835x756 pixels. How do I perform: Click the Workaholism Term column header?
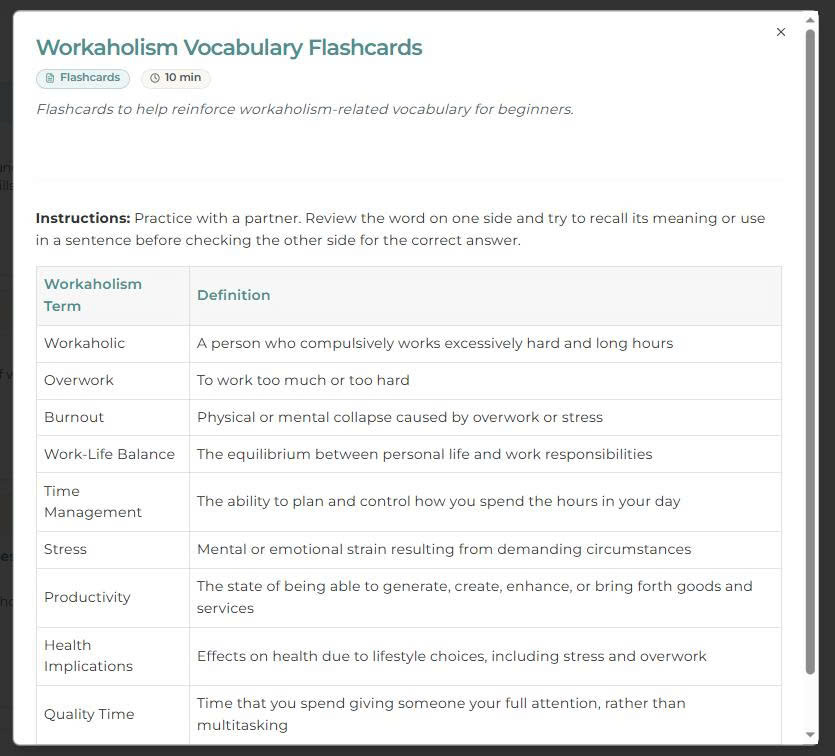point(113,295)
